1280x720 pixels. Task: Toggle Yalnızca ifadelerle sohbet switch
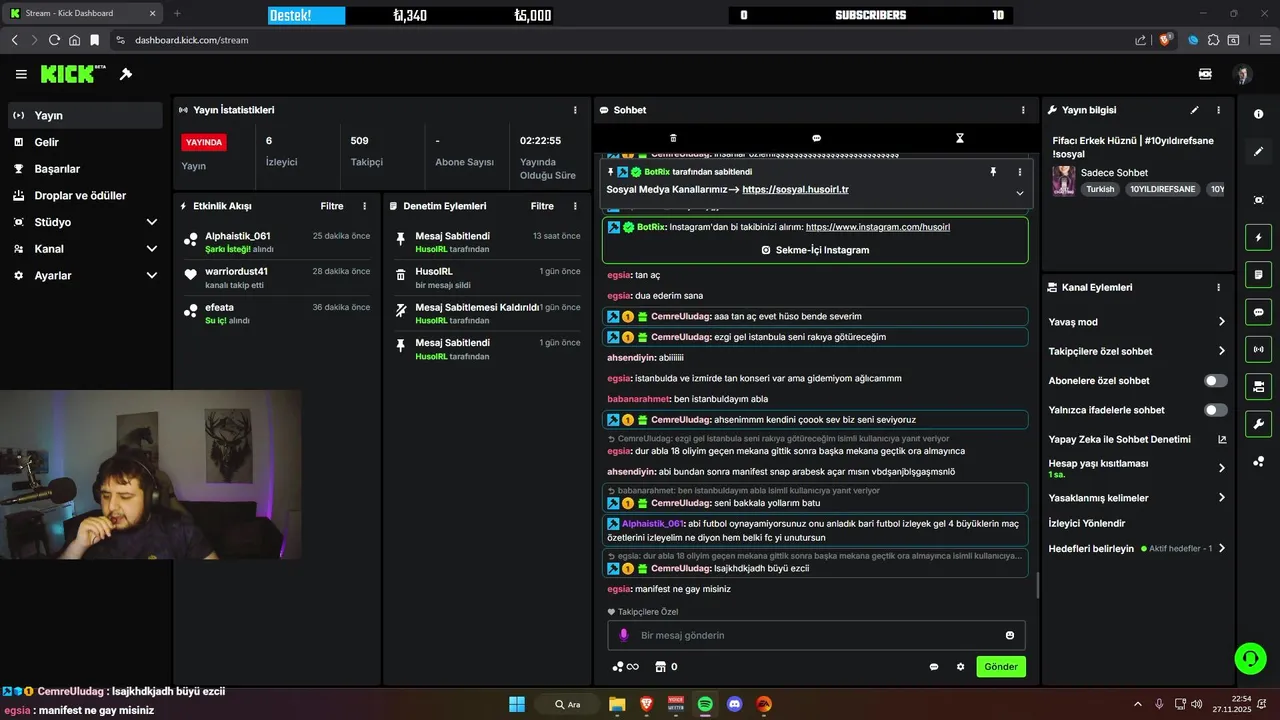(x=1215, y=410)
